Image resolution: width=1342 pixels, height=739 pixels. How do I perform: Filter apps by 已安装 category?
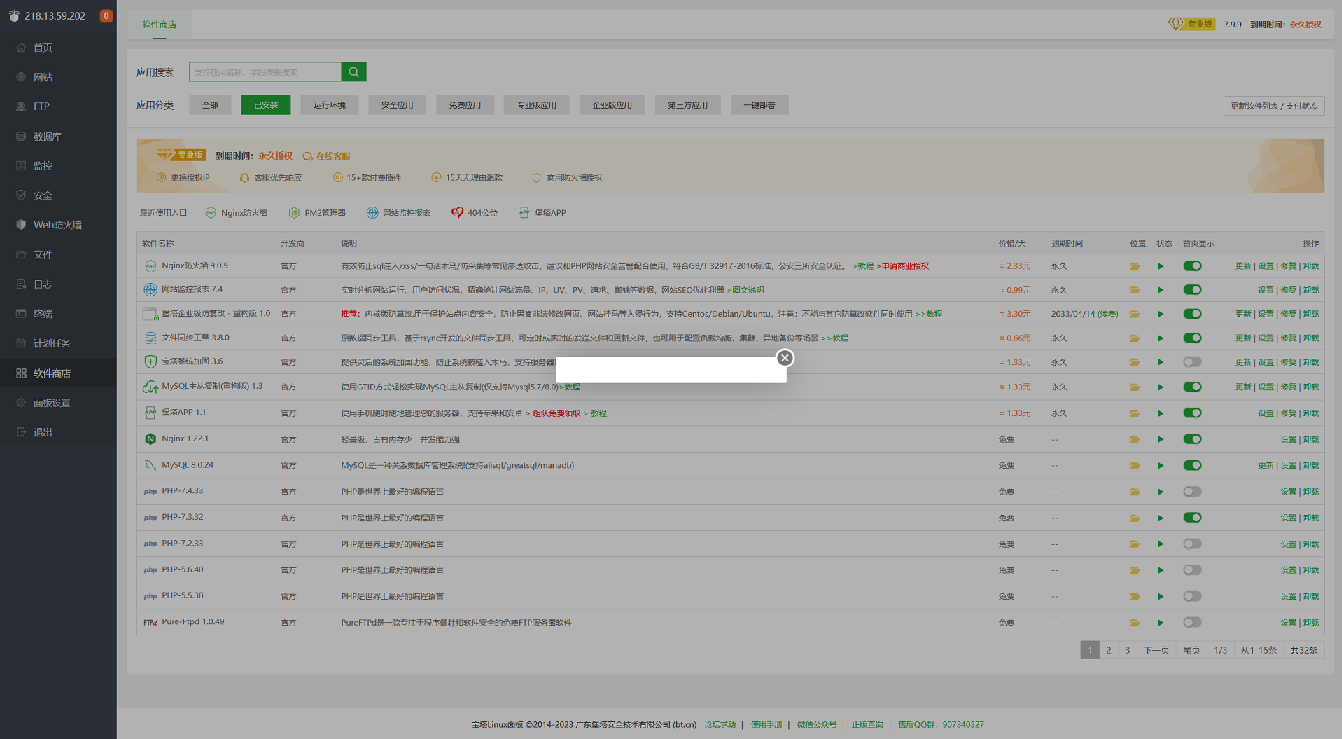pyautogui.click(x=266, y=105)
